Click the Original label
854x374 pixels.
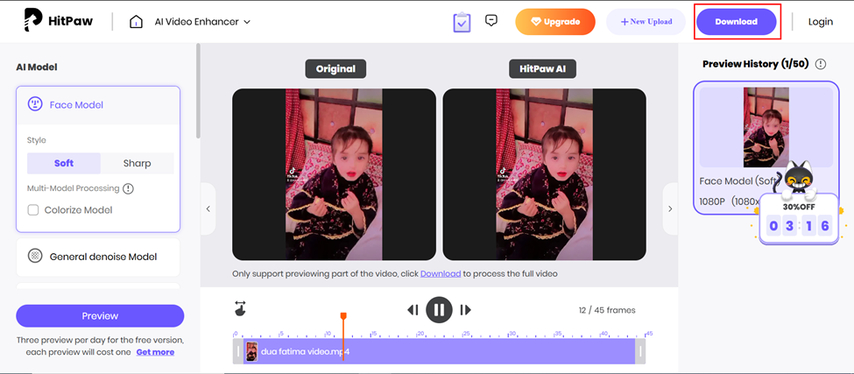(x=336, y=69)
